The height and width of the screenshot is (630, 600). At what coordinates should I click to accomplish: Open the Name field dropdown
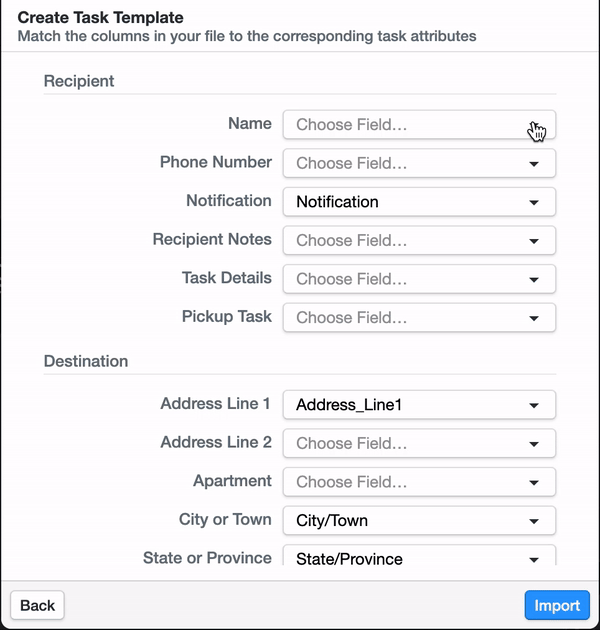tap(419, 125)
